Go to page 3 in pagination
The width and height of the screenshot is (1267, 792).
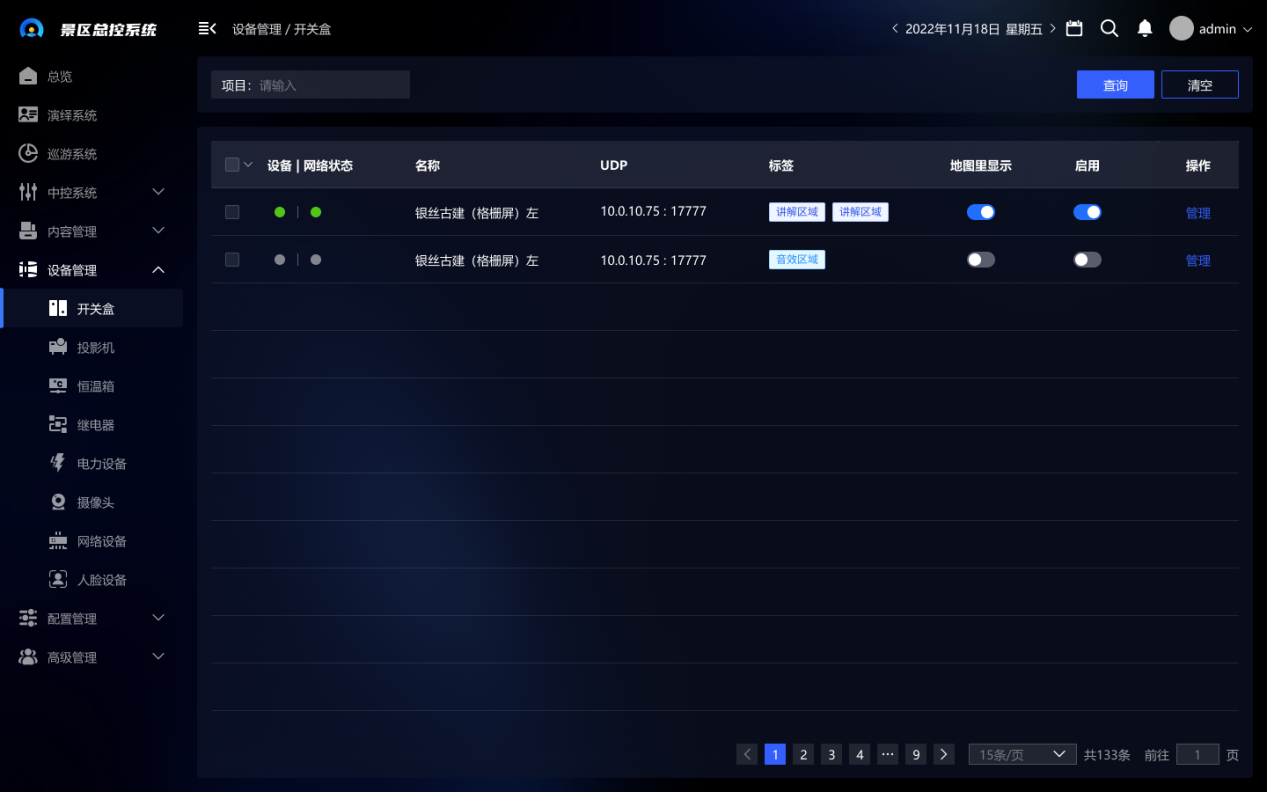(x=831, y=755)
